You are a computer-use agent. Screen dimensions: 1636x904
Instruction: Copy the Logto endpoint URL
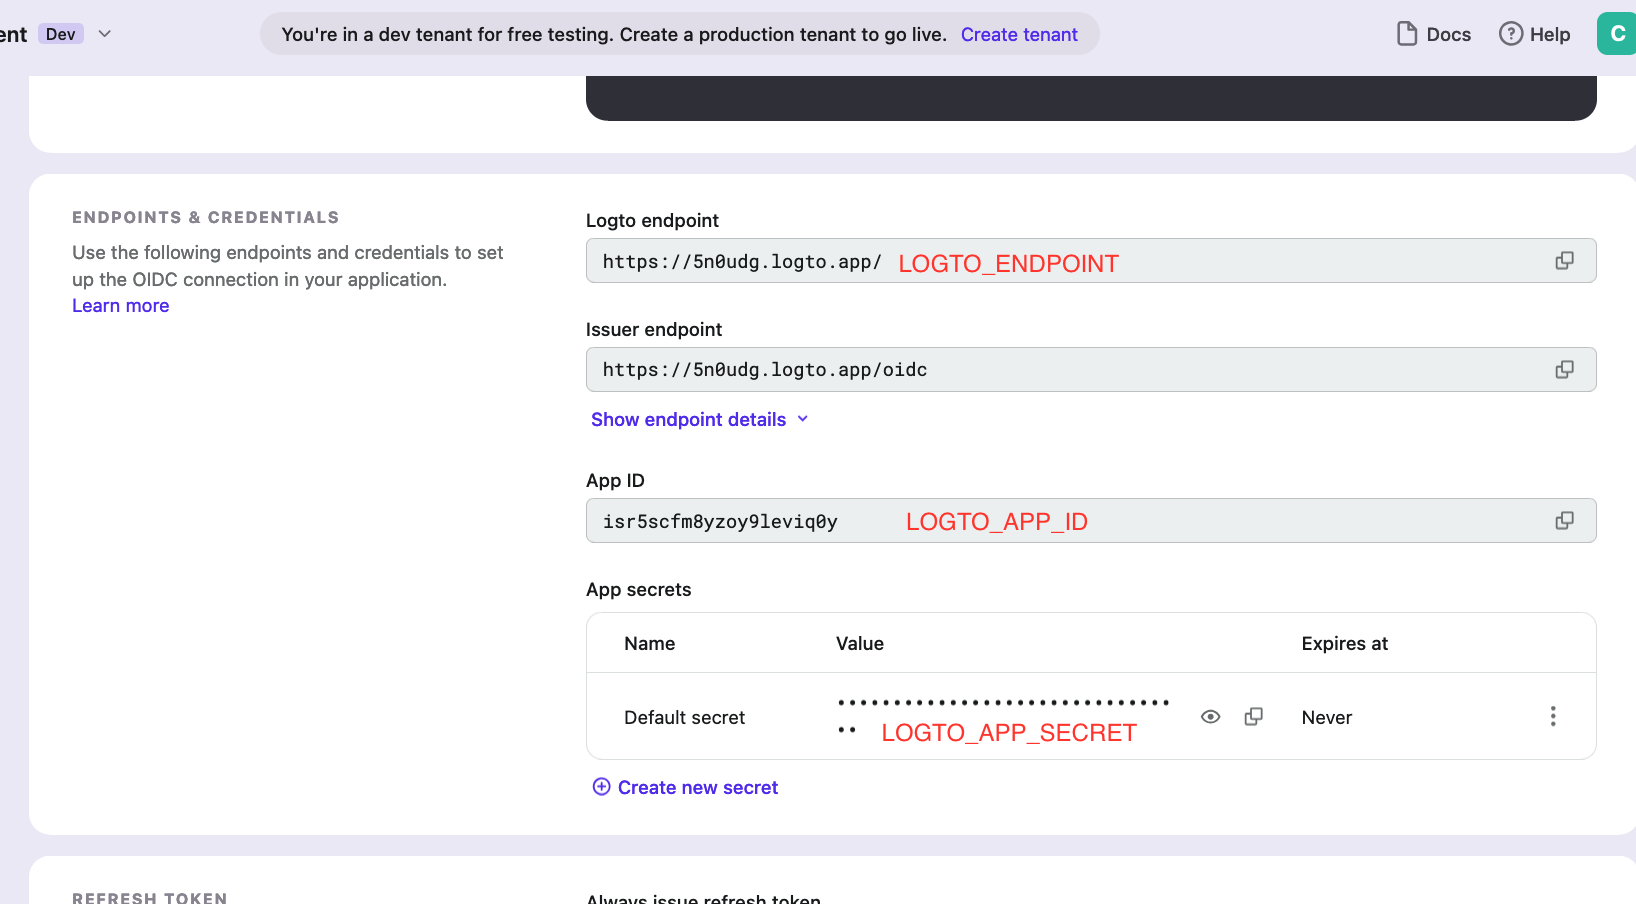tap(1564, 261)
